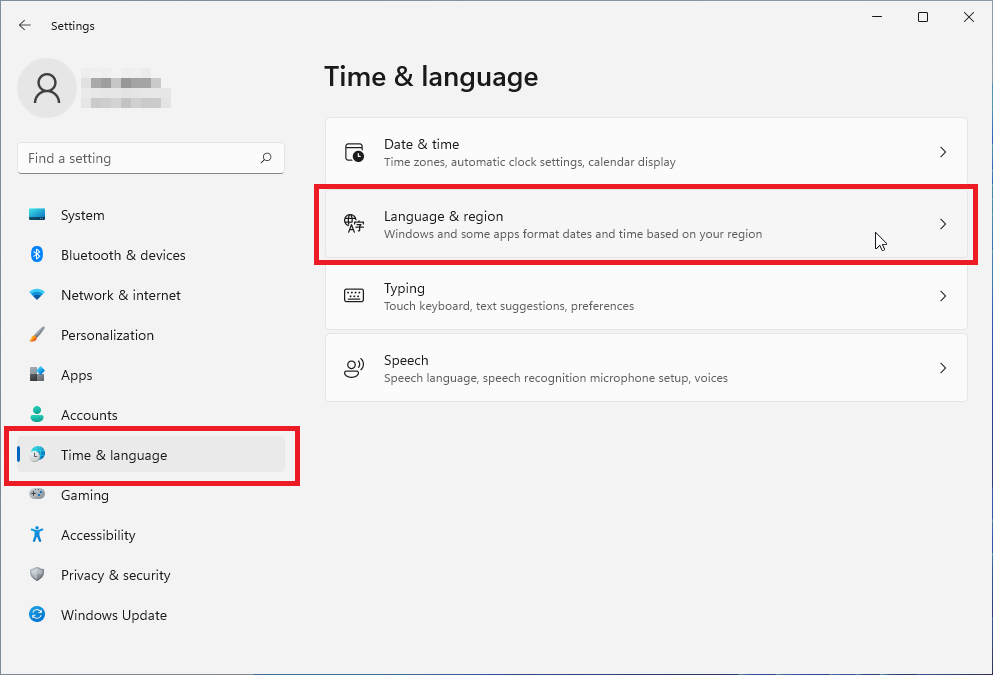Open Bluetooth & devices section
This screenshot has width=993, height=675.
(x=151, y=255)
